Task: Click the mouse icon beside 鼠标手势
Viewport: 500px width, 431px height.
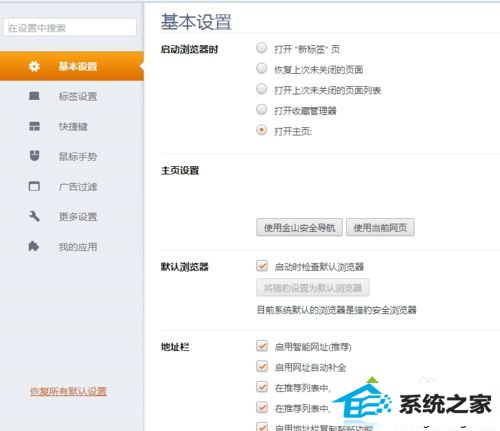Action: [x=34, y=156]
